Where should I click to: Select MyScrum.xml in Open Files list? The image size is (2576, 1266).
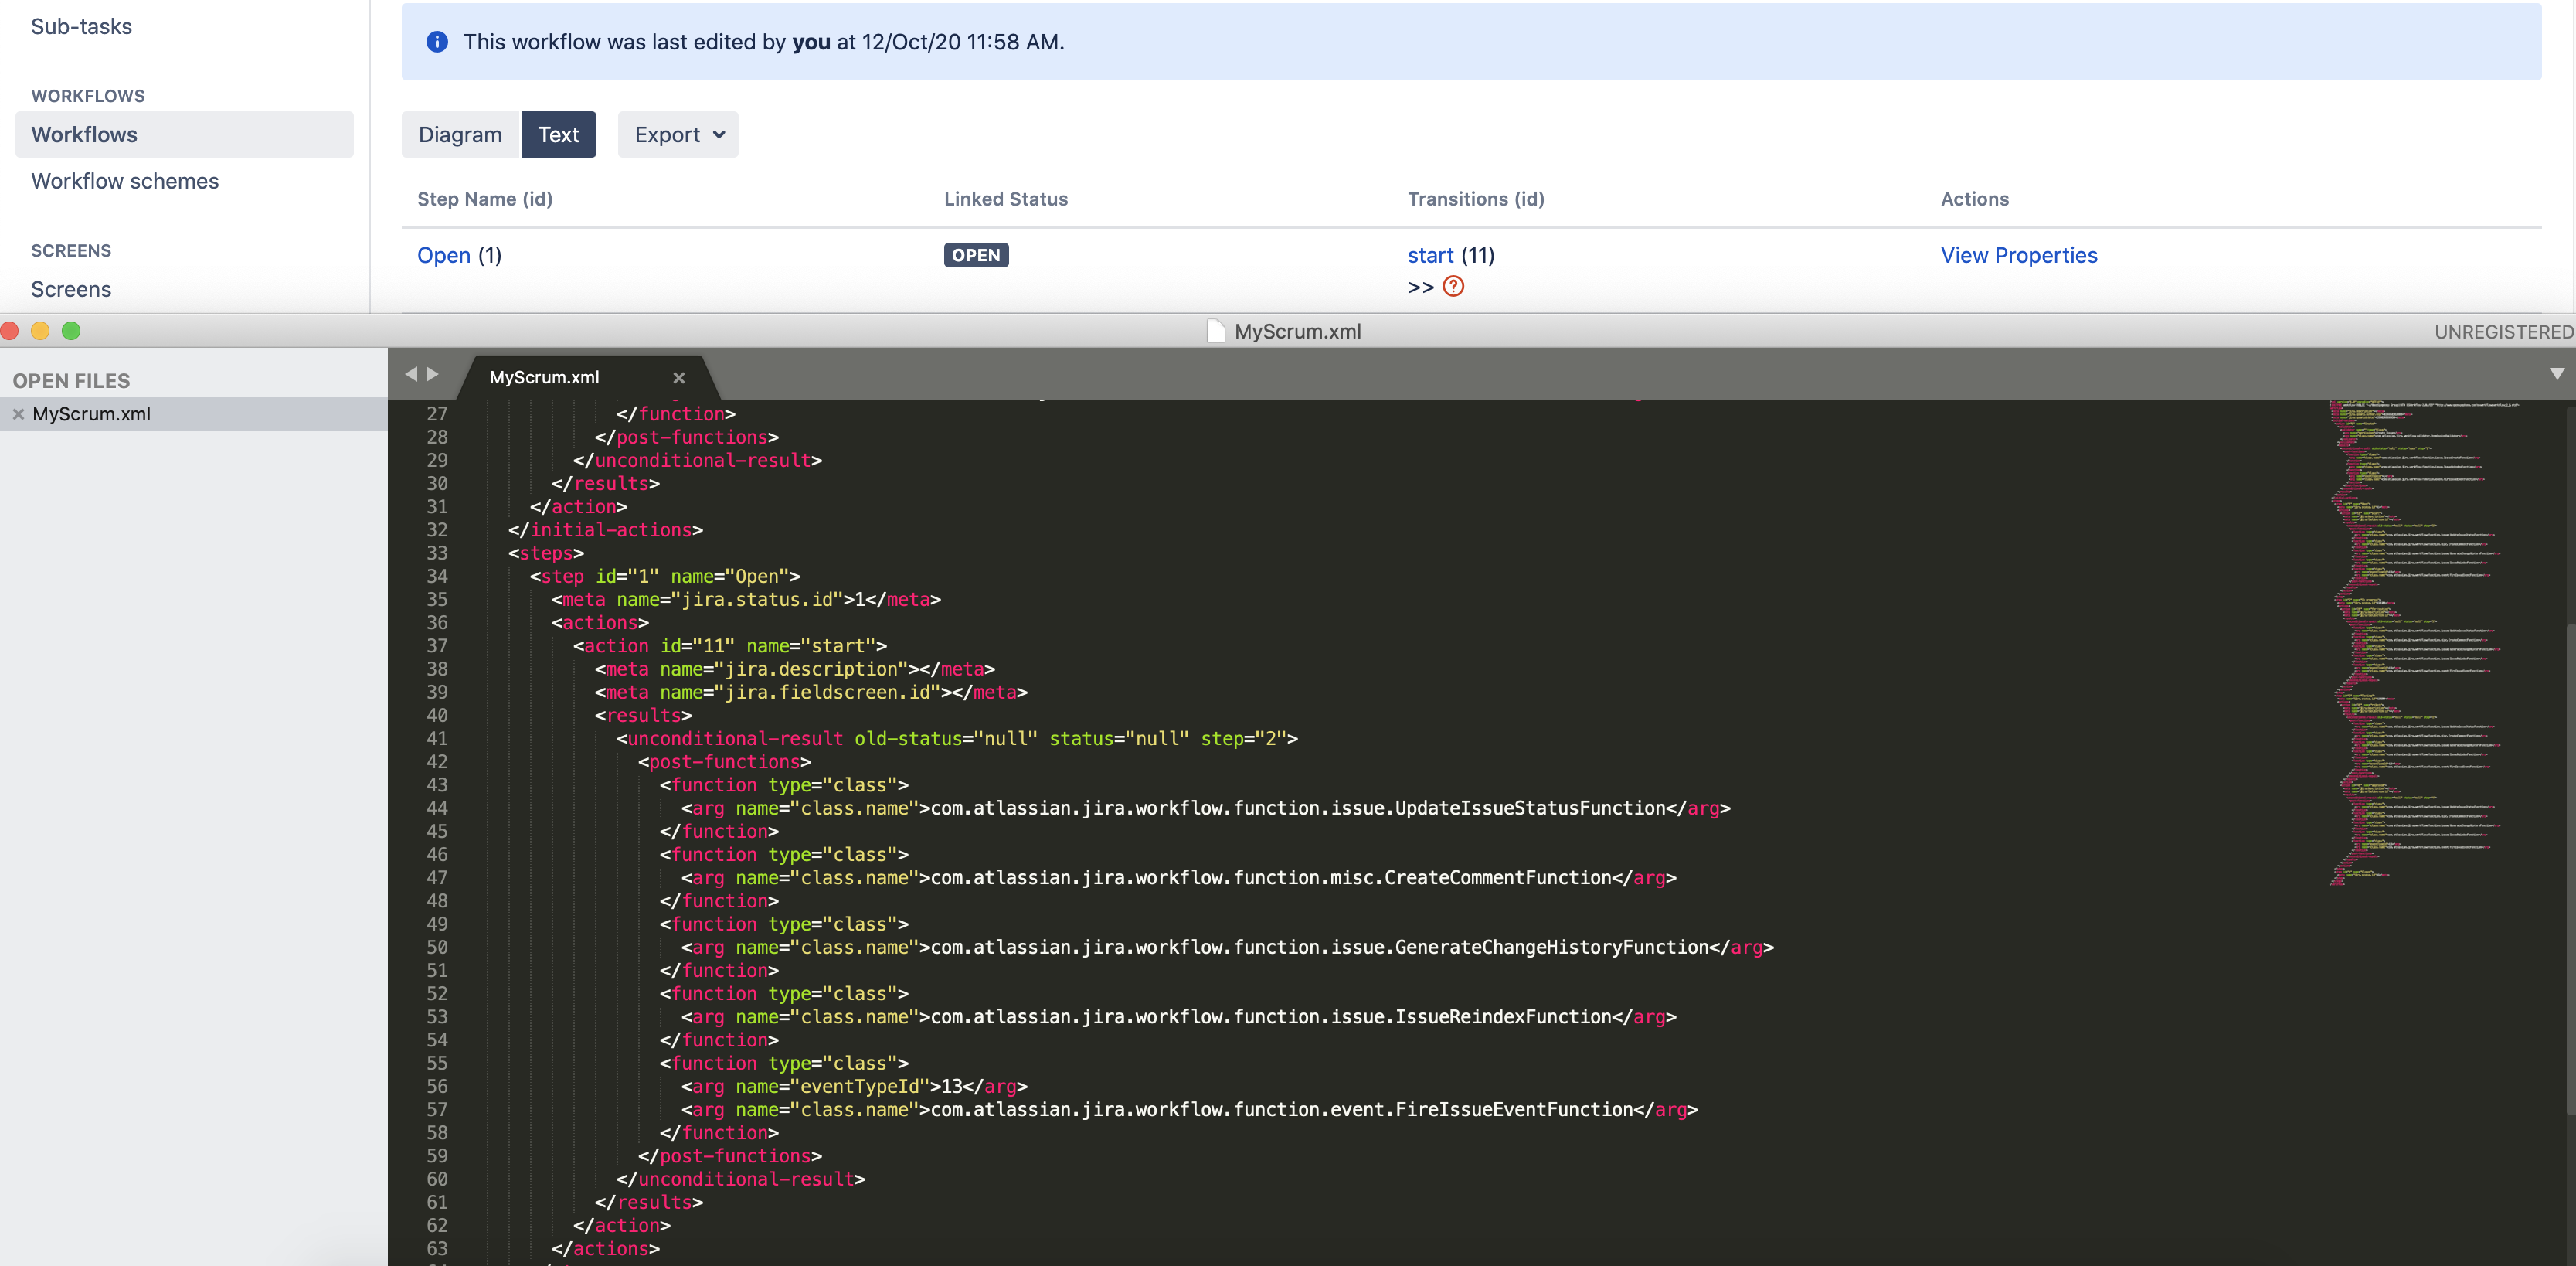click(x=92, y=414)
